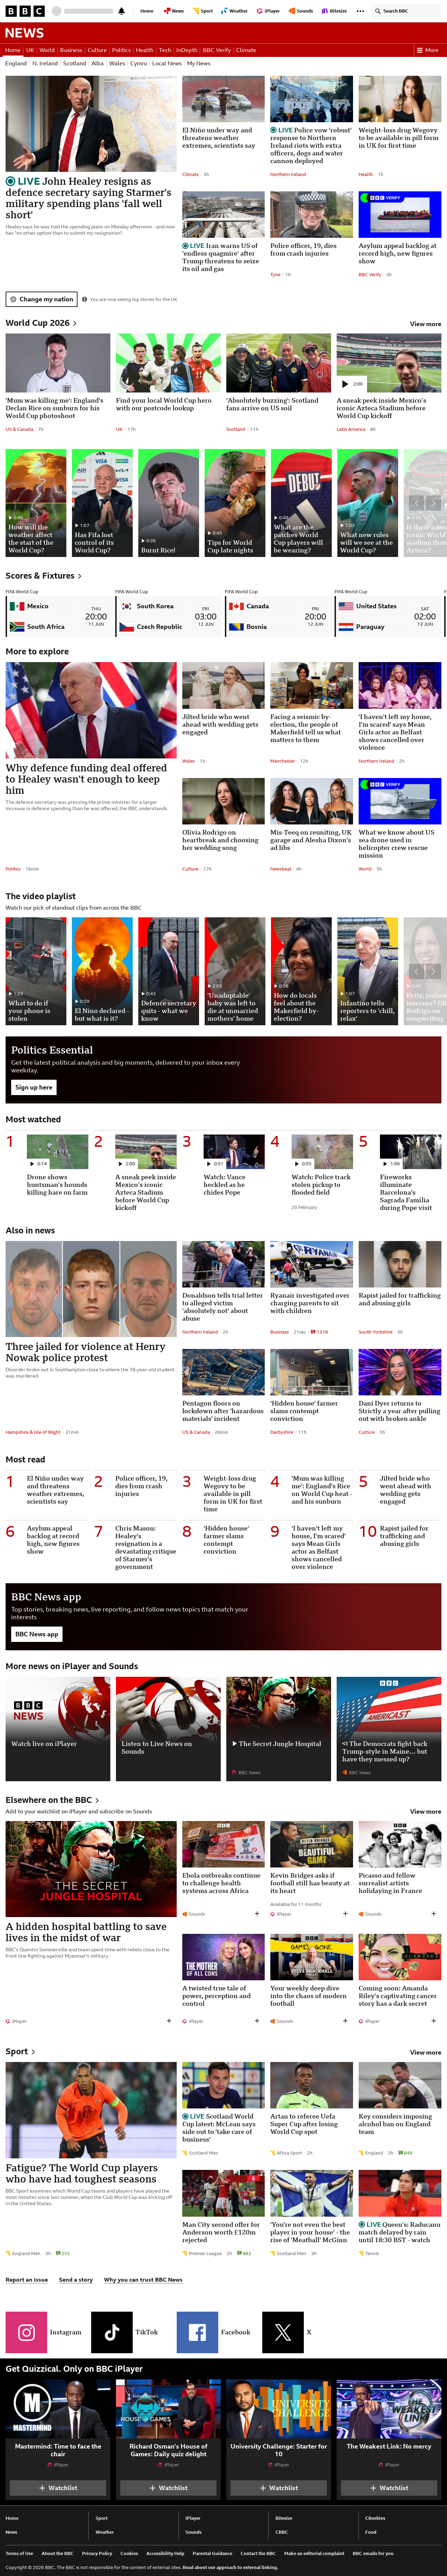Open Listen to Live News on Sounds thumbnail
This screenshot has height=2576, width=447.
coord(168,1728)
